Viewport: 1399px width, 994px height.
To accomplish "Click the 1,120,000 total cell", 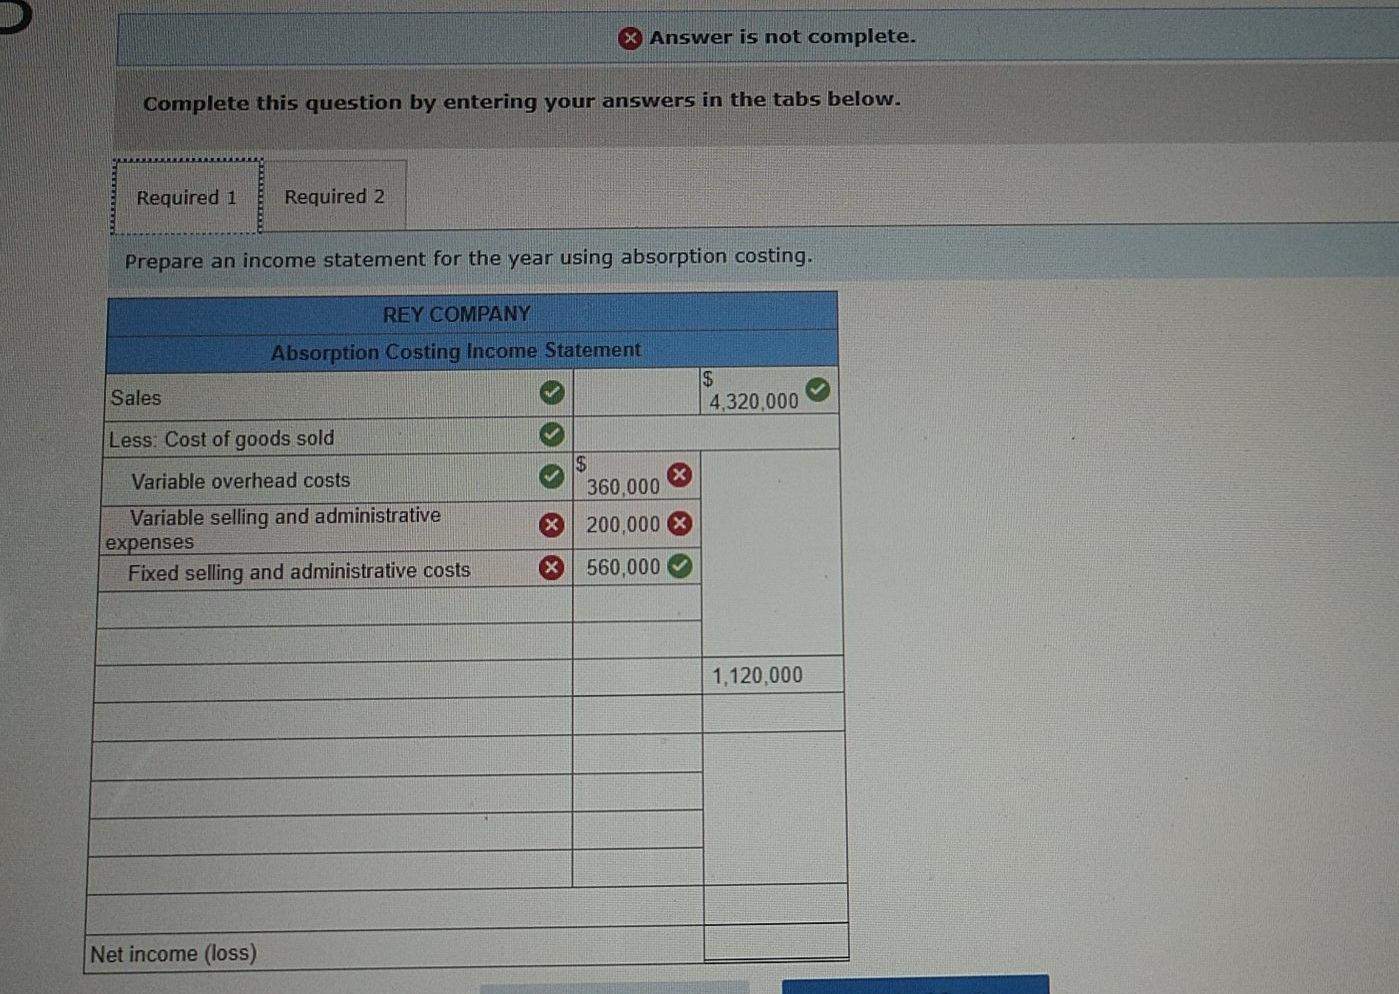I will coord(773,676).
